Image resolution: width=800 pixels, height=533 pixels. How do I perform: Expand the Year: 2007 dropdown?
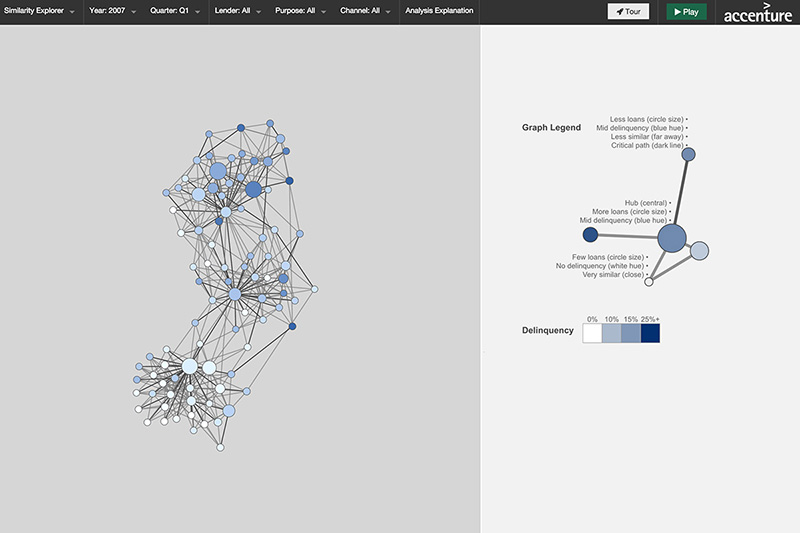[116, 12]
